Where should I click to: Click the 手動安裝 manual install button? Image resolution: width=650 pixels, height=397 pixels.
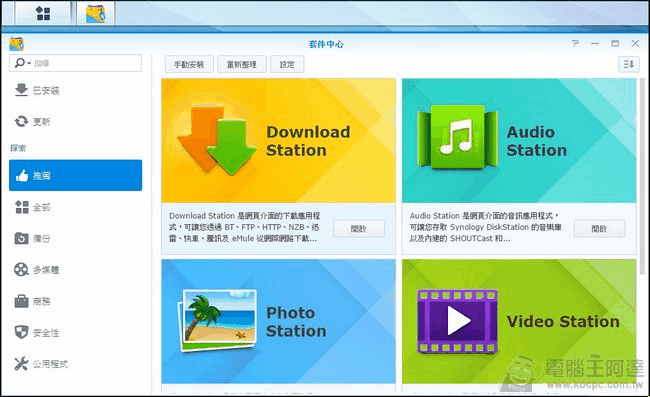tap(189, 64)
